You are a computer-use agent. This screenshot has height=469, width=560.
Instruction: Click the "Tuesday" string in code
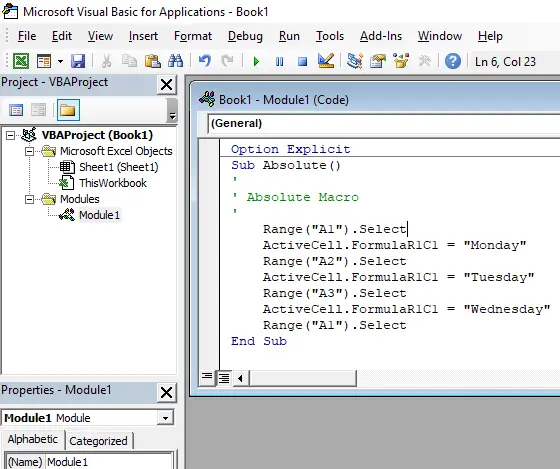[499, 277]
